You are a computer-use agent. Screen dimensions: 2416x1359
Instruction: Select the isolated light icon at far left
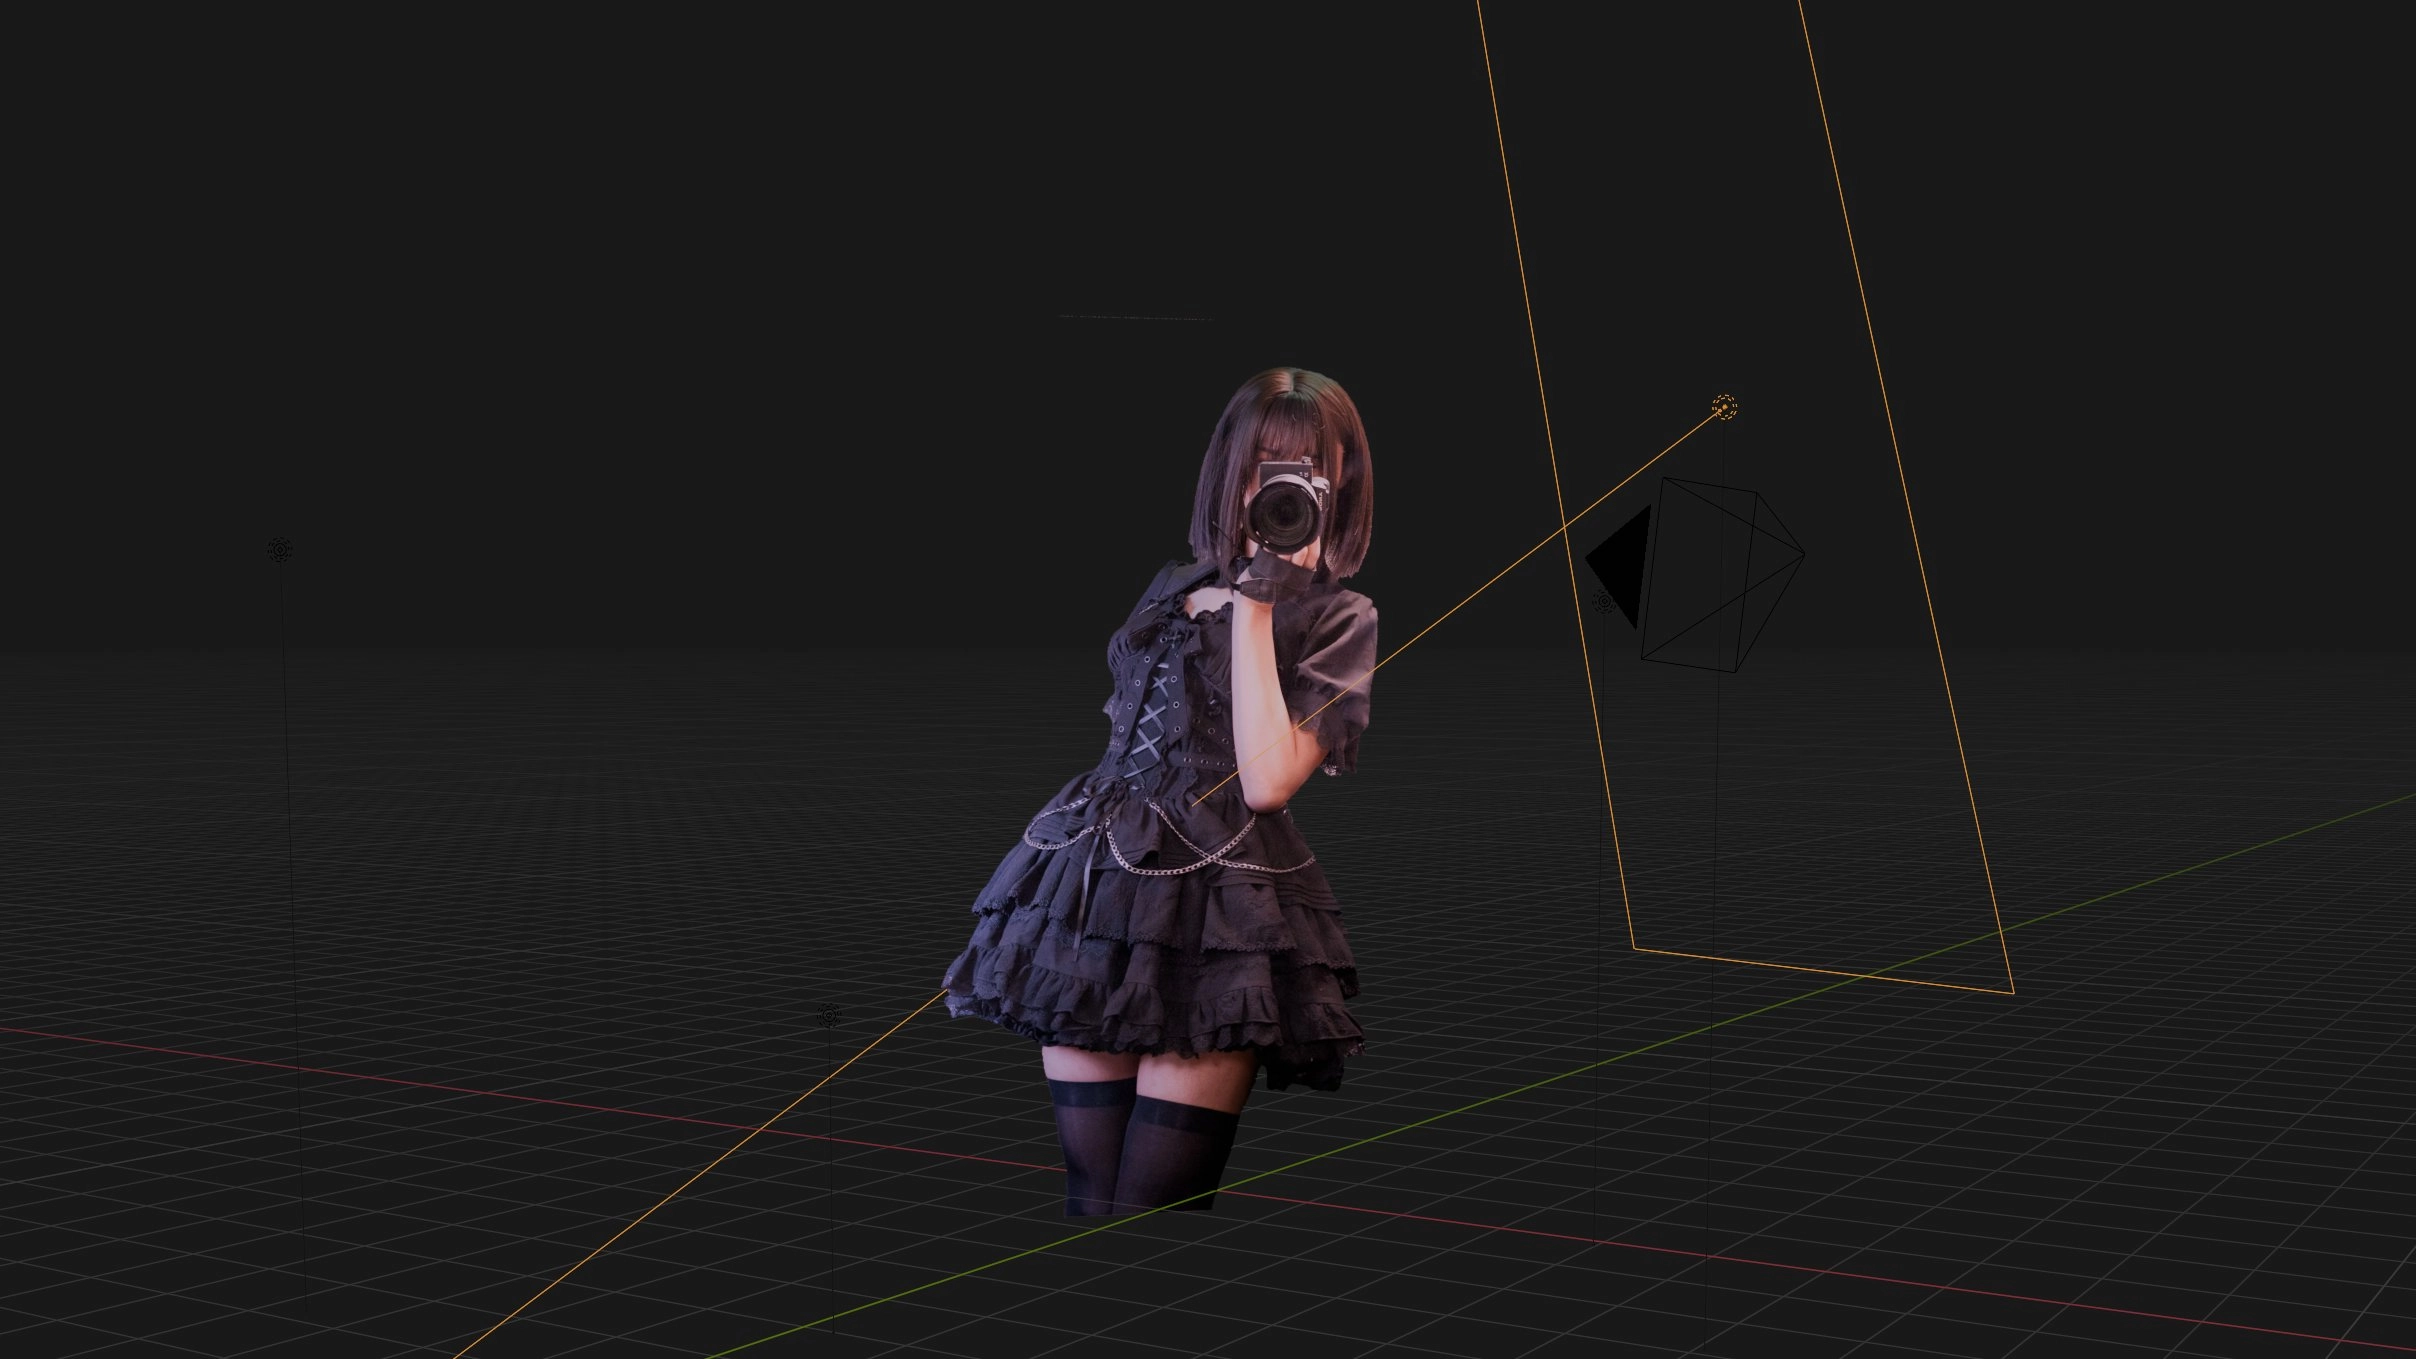coord(280,550)
